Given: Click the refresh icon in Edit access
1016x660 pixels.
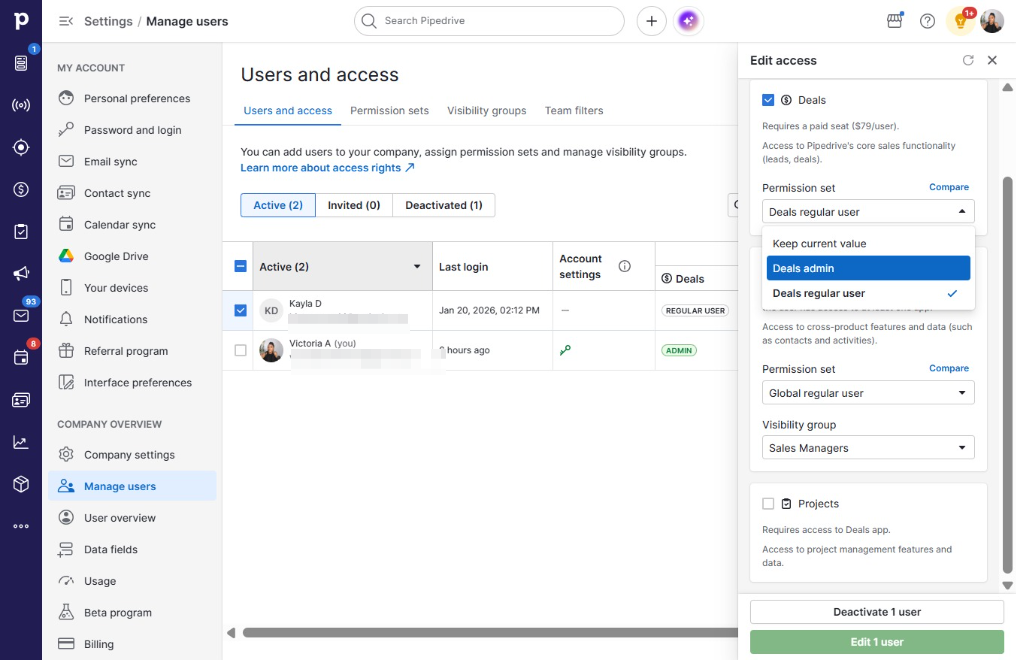Looking at the screenshot, I should pos(968,60).
